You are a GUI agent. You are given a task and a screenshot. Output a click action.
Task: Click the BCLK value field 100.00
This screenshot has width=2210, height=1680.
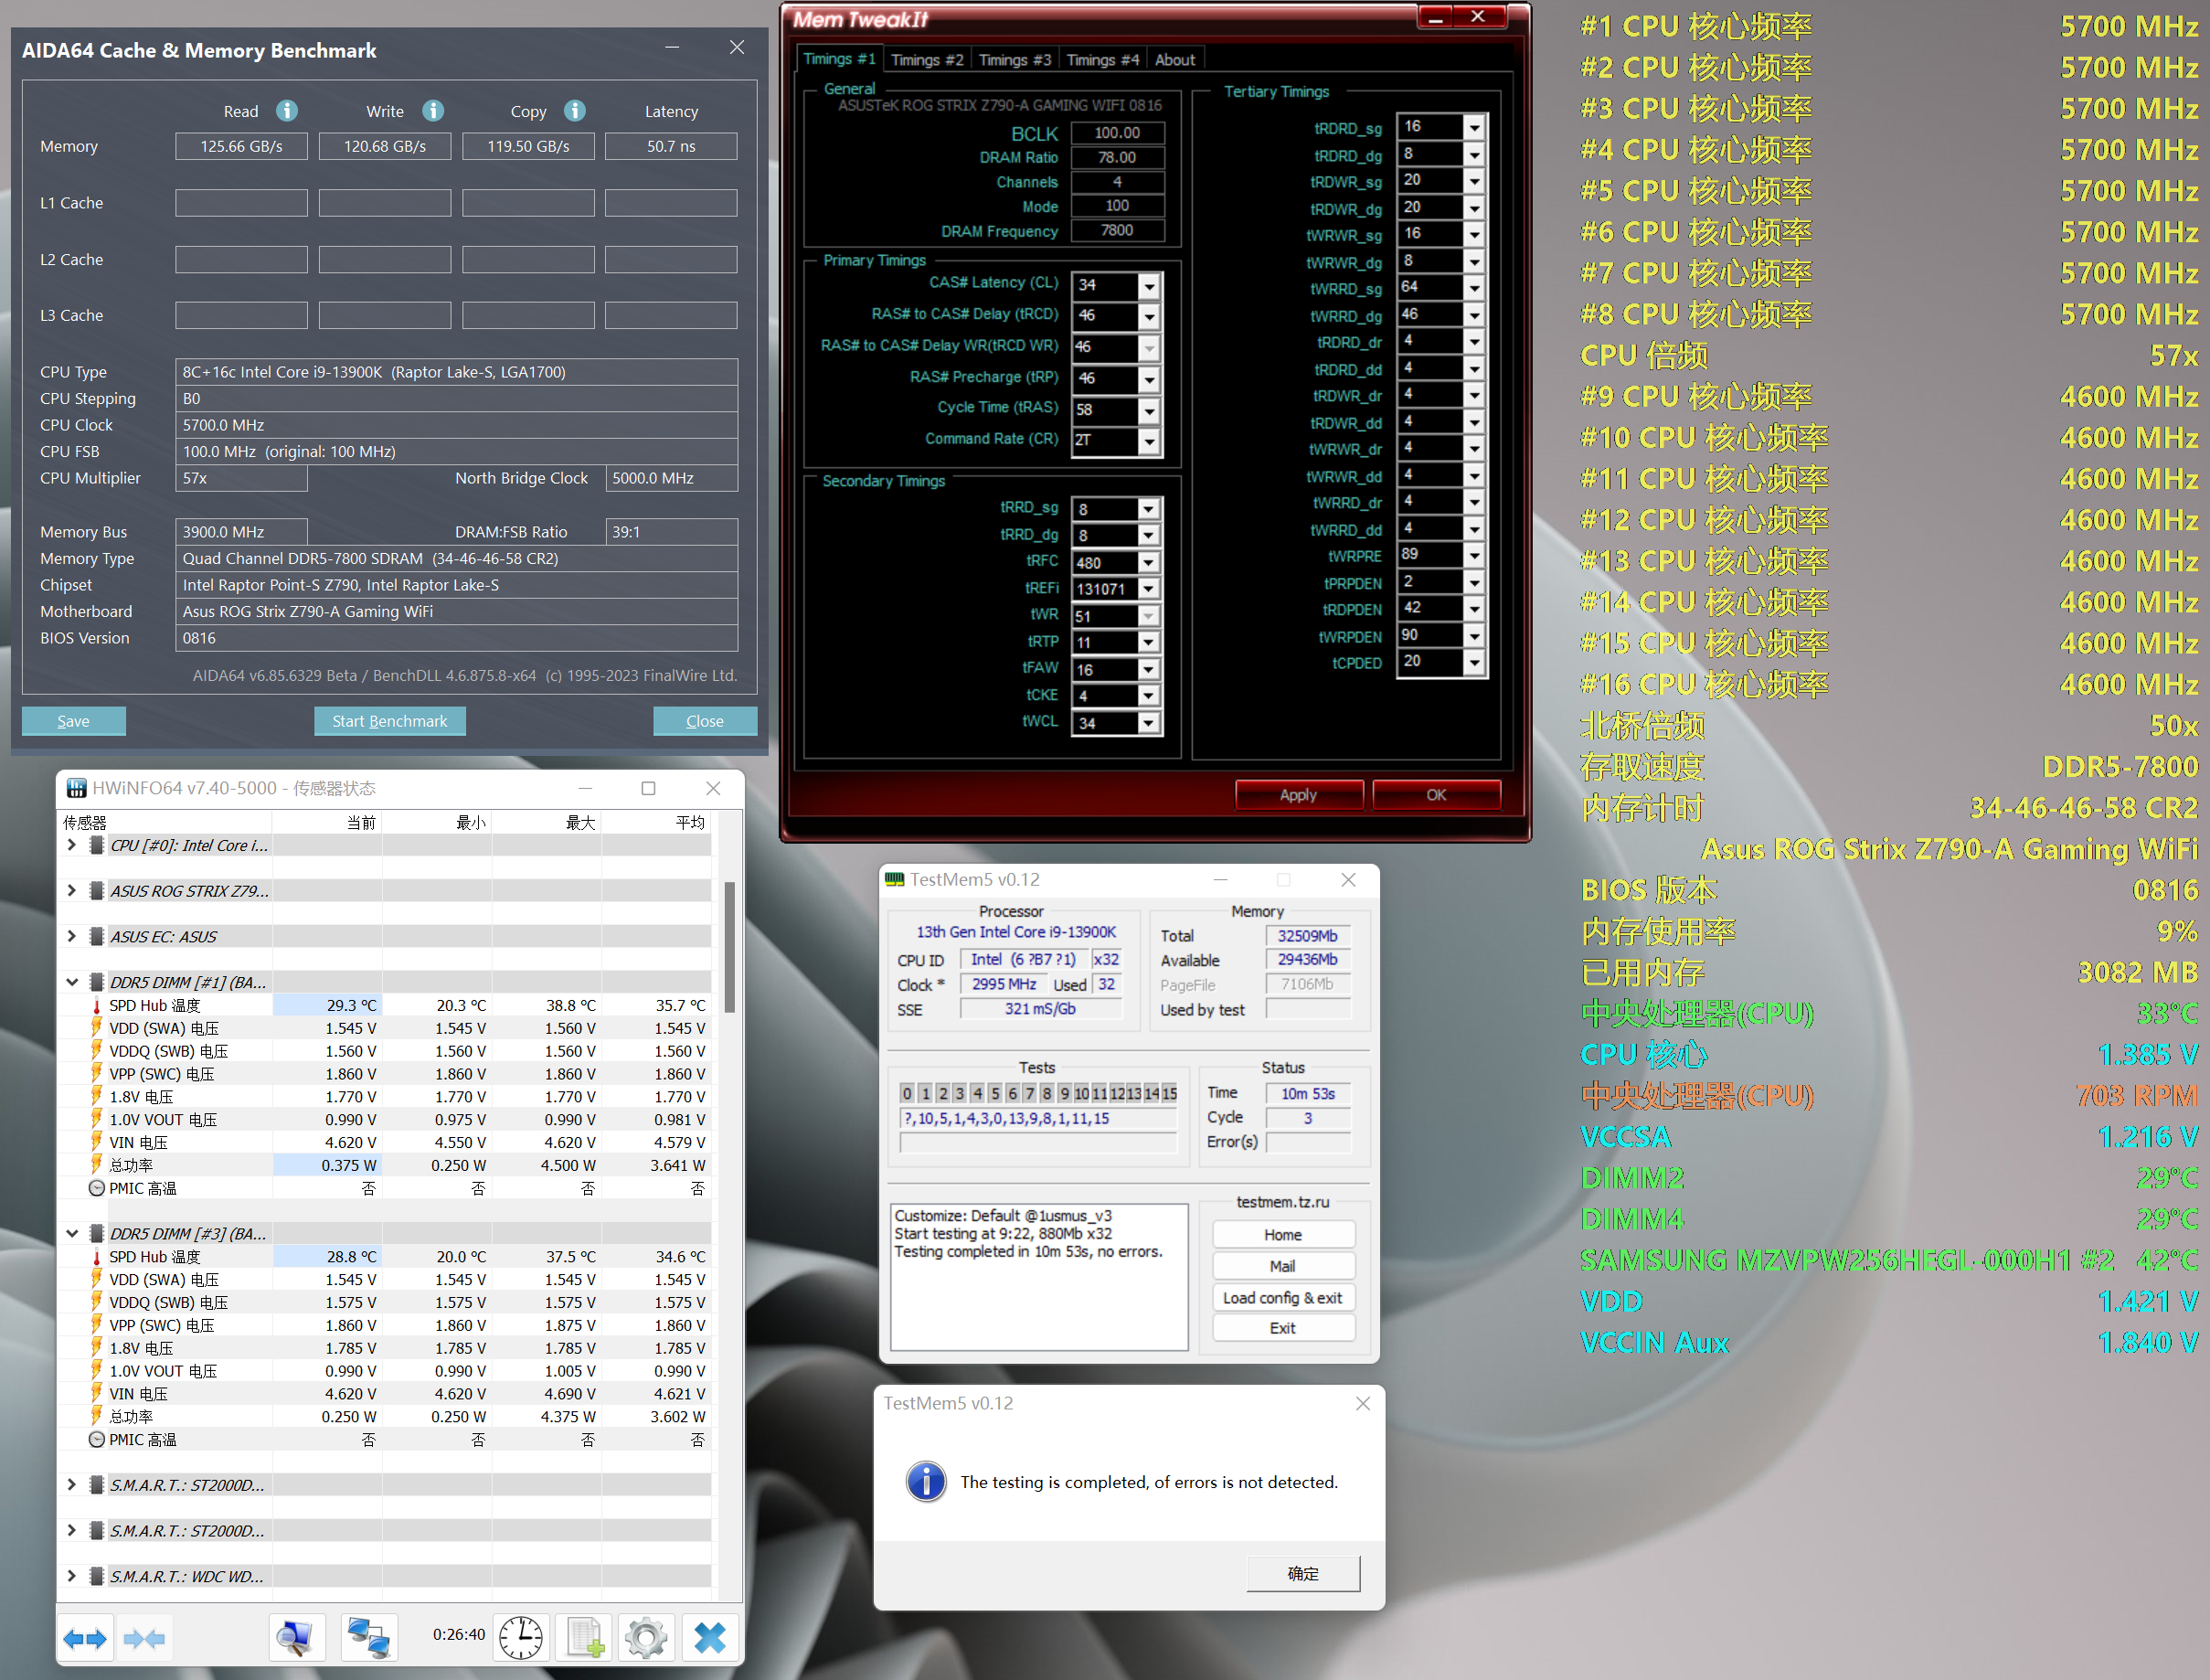pos(1117,133)
